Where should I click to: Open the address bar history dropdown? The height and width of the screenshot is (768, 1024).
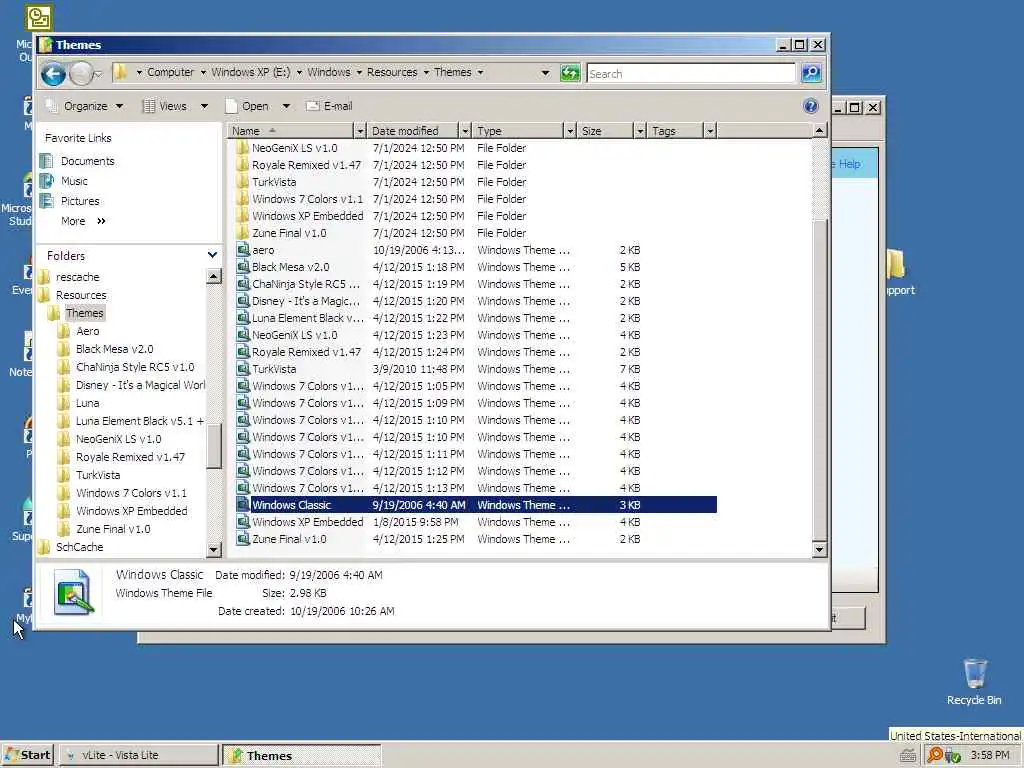click(x=545, y=73)
